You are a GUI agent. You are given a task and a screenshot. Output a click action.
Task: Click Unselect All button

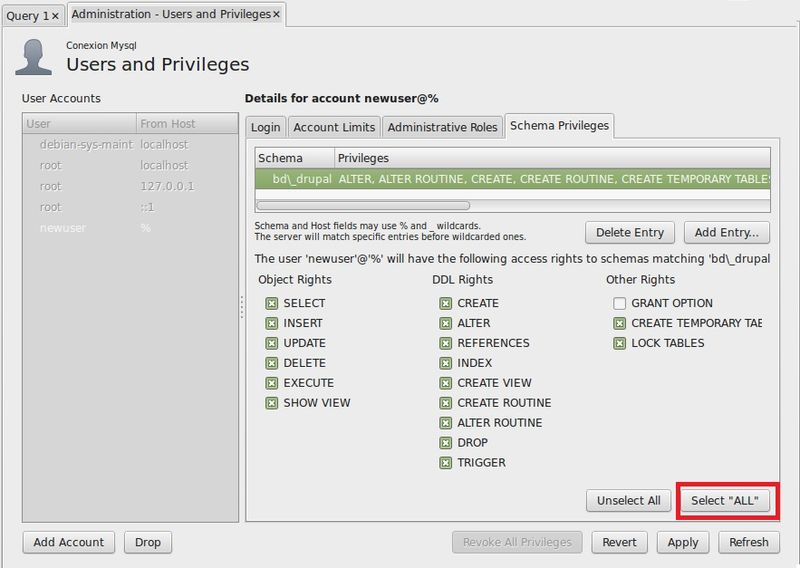coord(629,501)
